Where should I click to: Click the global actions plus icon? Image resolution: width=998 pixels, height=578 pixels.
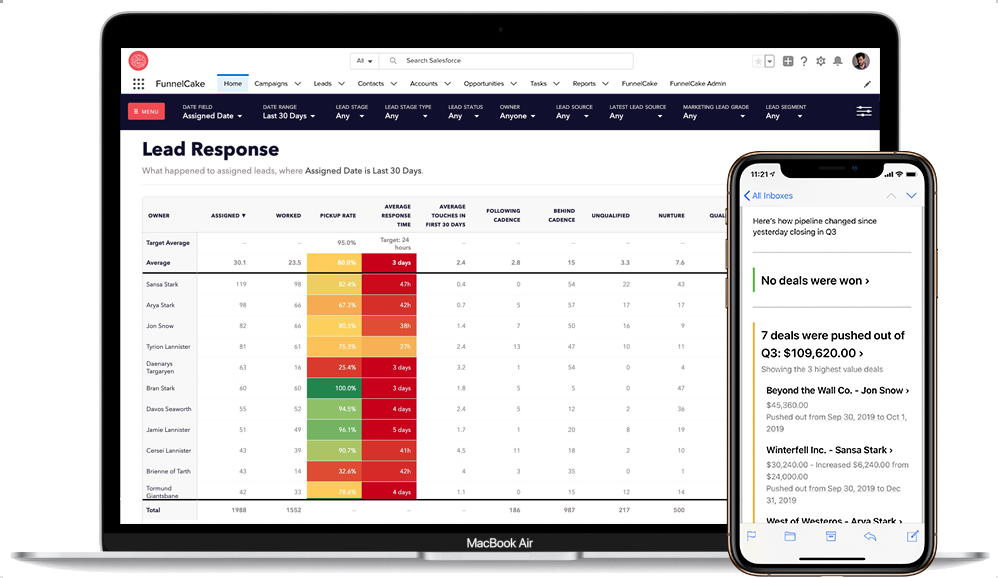(x=787, y=61)
